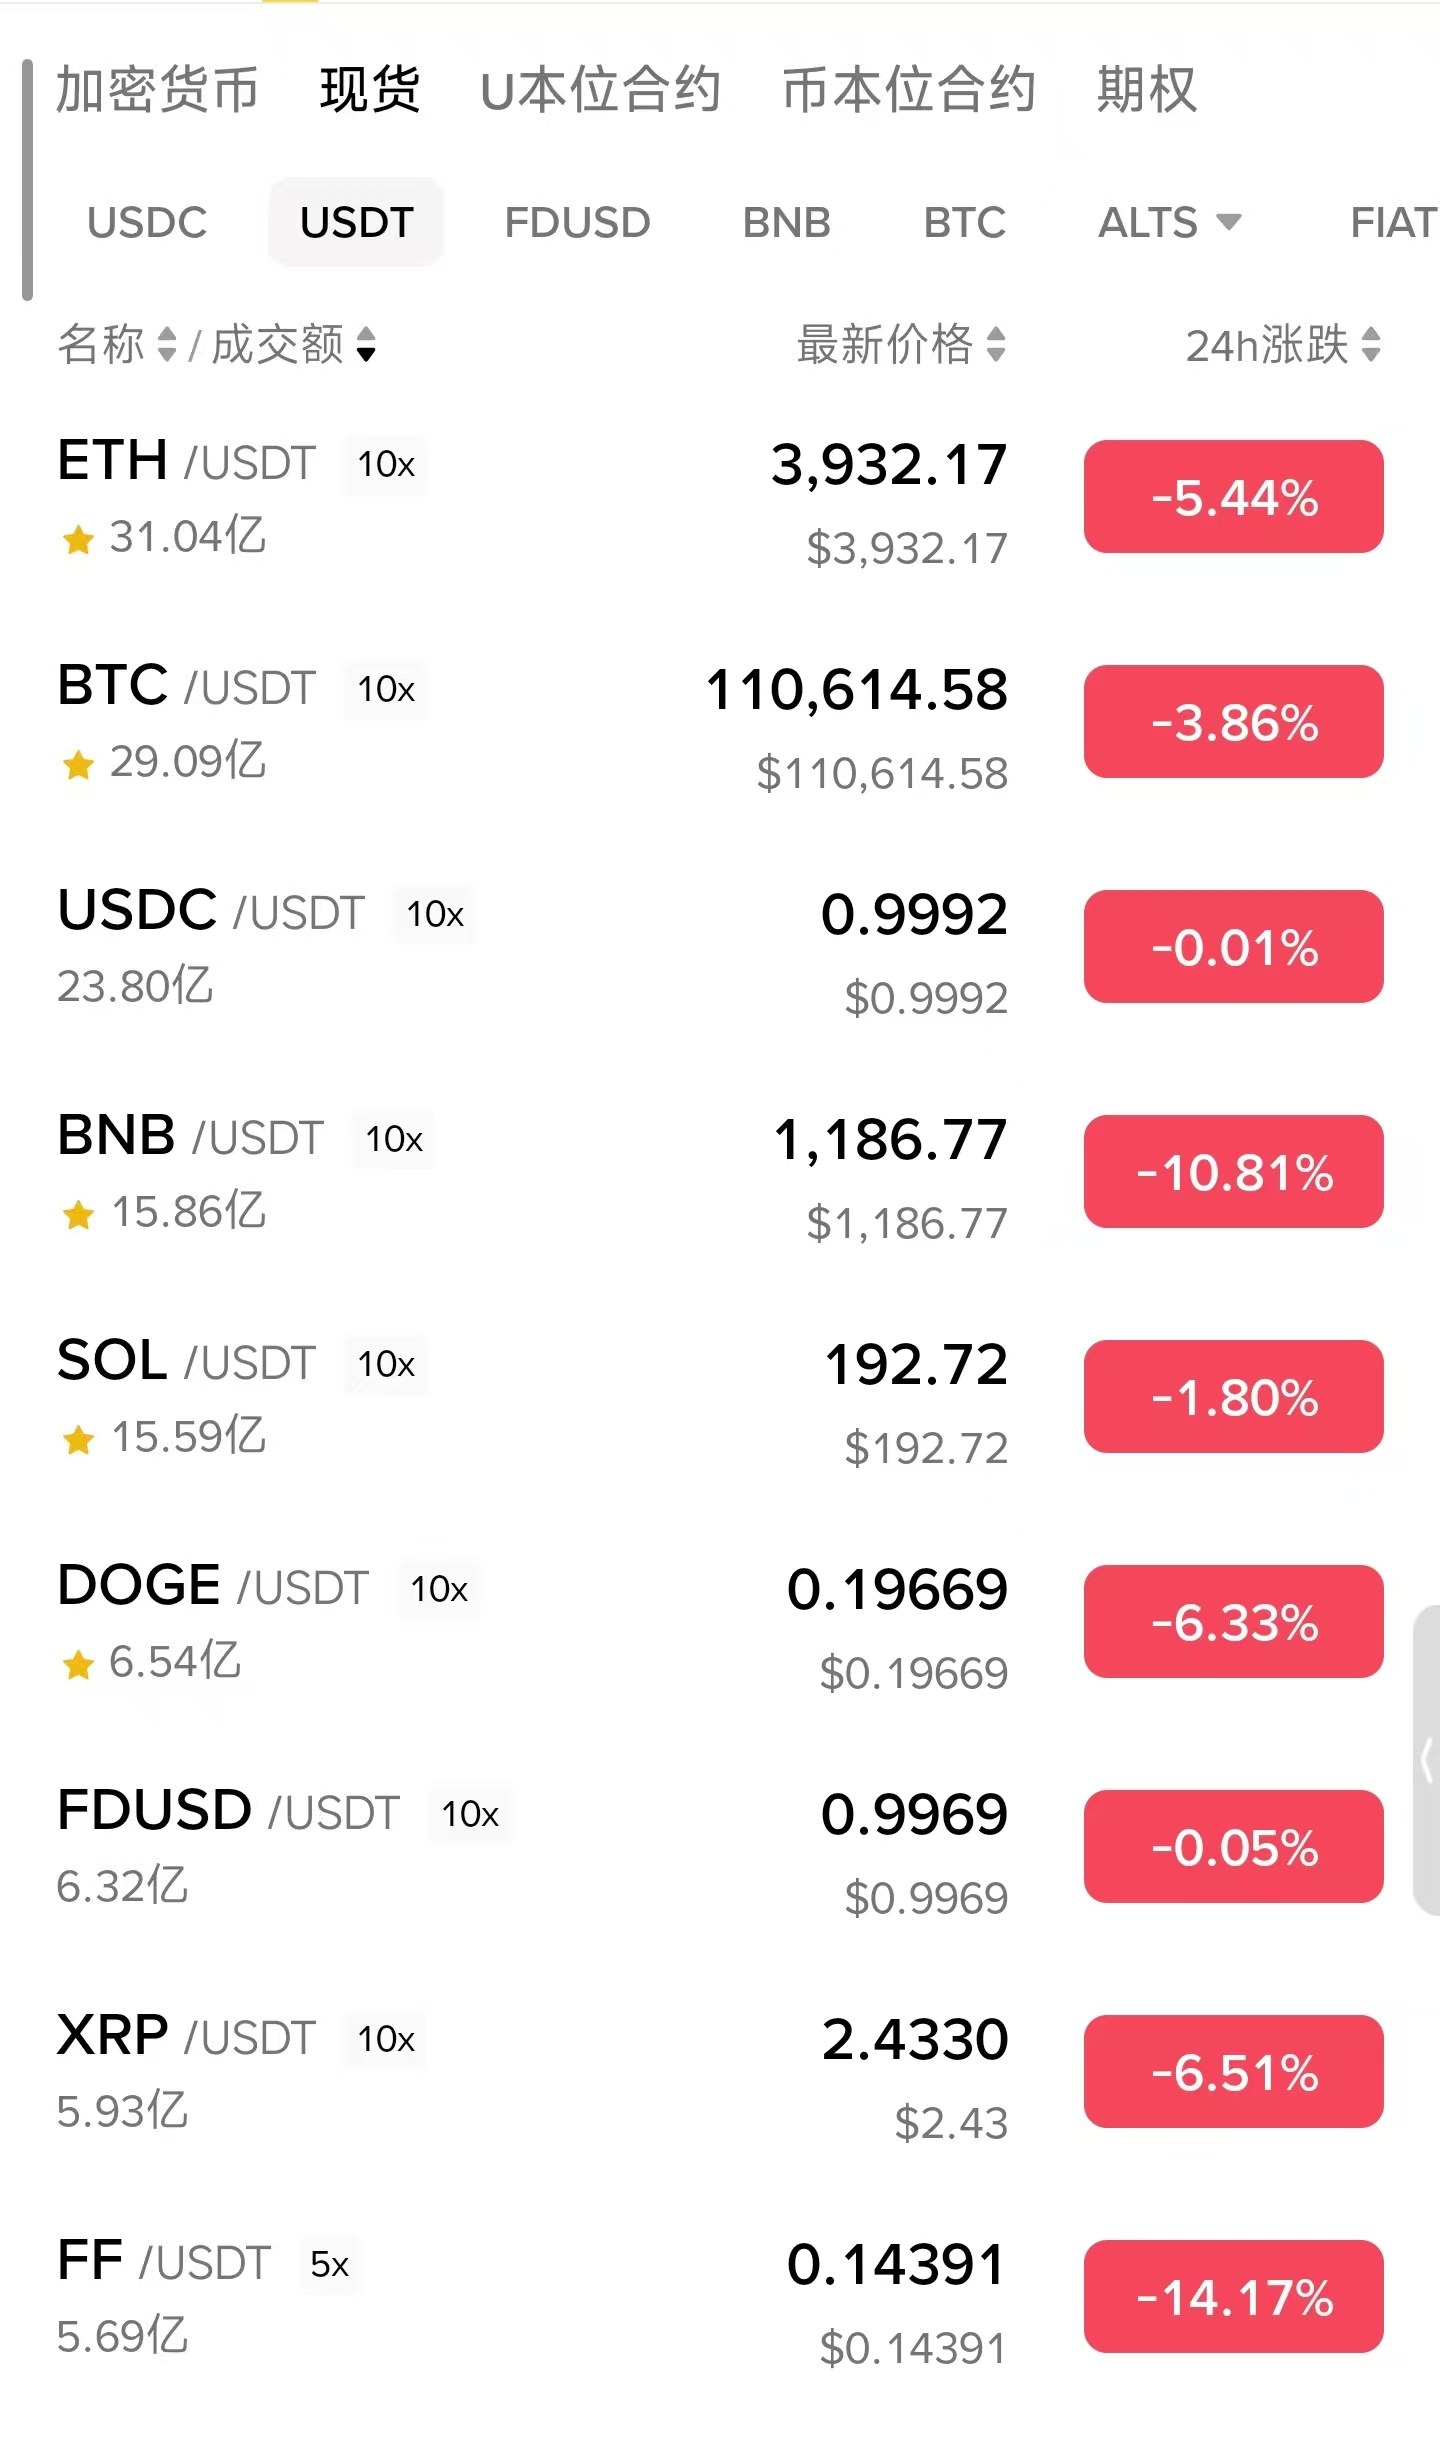Toggle the ETH favorite star
This screenshot has width=1440, height=2438.
pyautogui.click(x=78, y=540)
